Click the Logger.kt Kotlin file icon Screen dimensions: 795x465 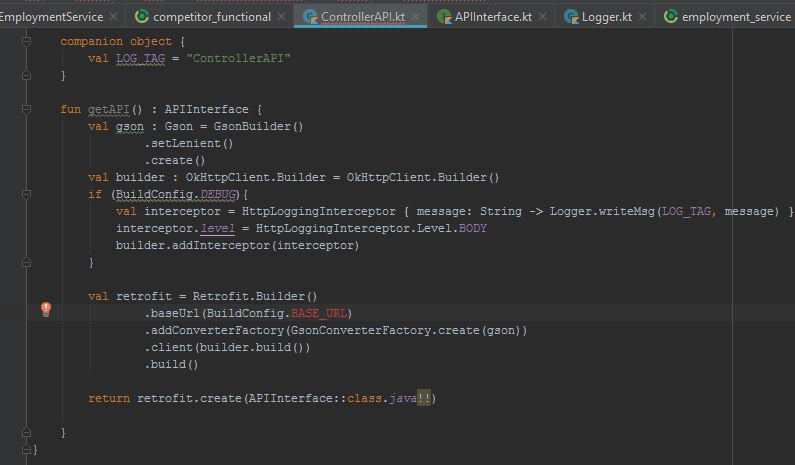coord(571,17)
